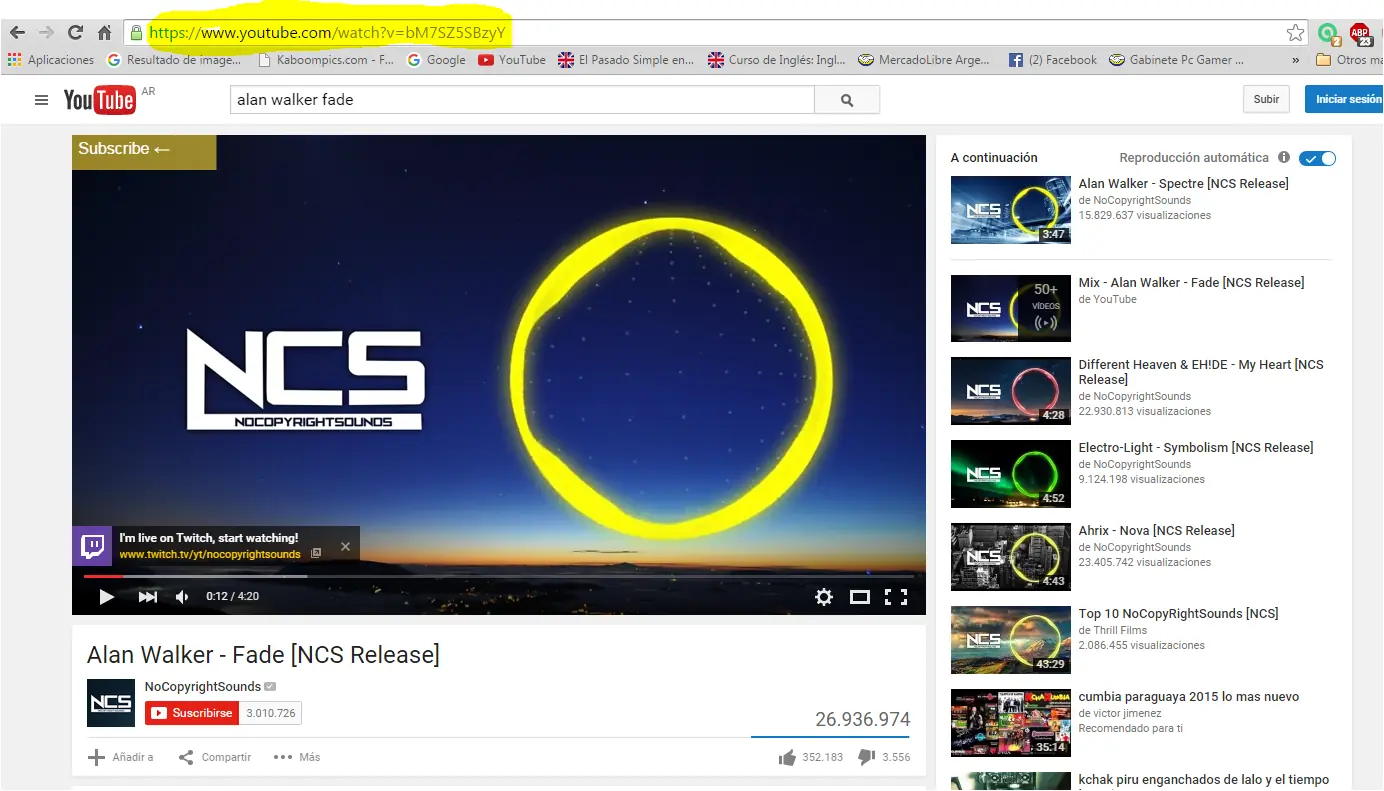Seek the video using the progress bar
Viewport: 1384px width, 791px height.
[498, 576]
